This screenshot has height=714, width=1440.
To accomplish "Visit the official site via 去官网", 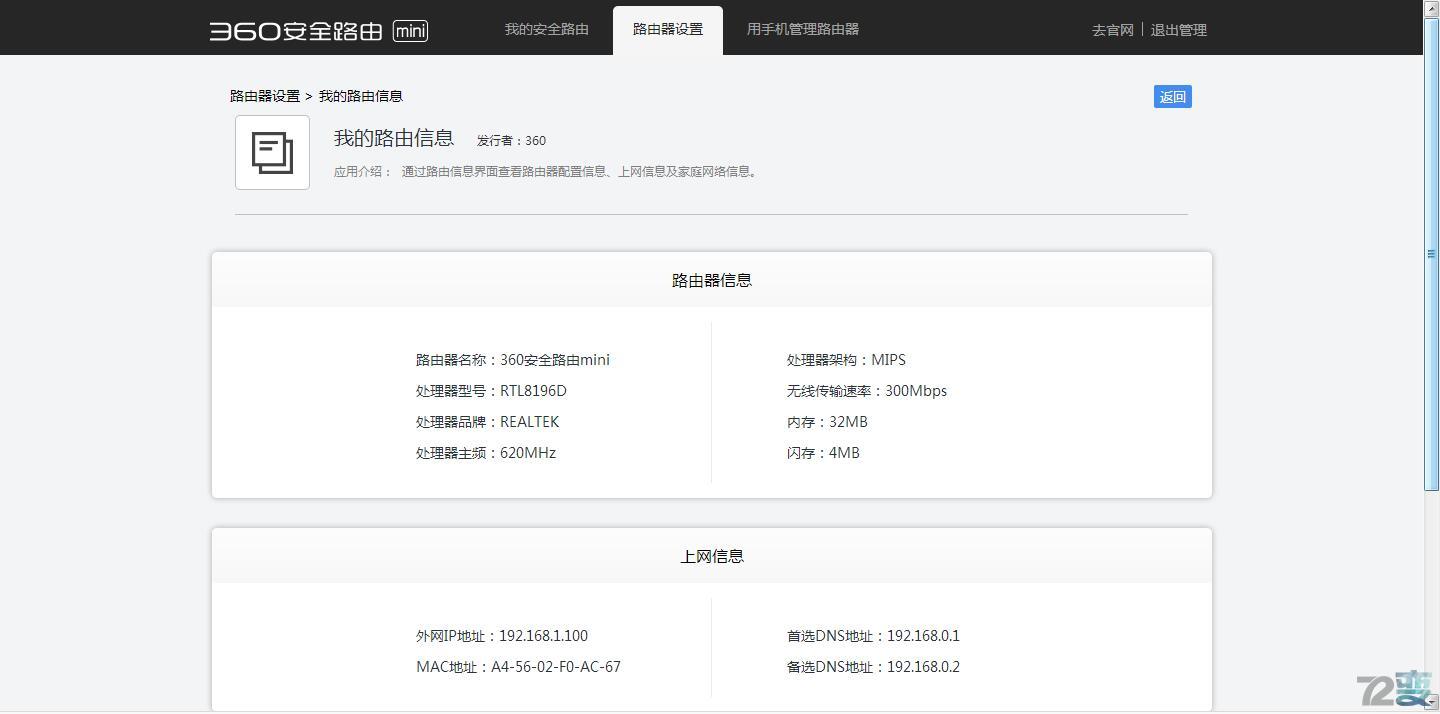I will 1112,29.
